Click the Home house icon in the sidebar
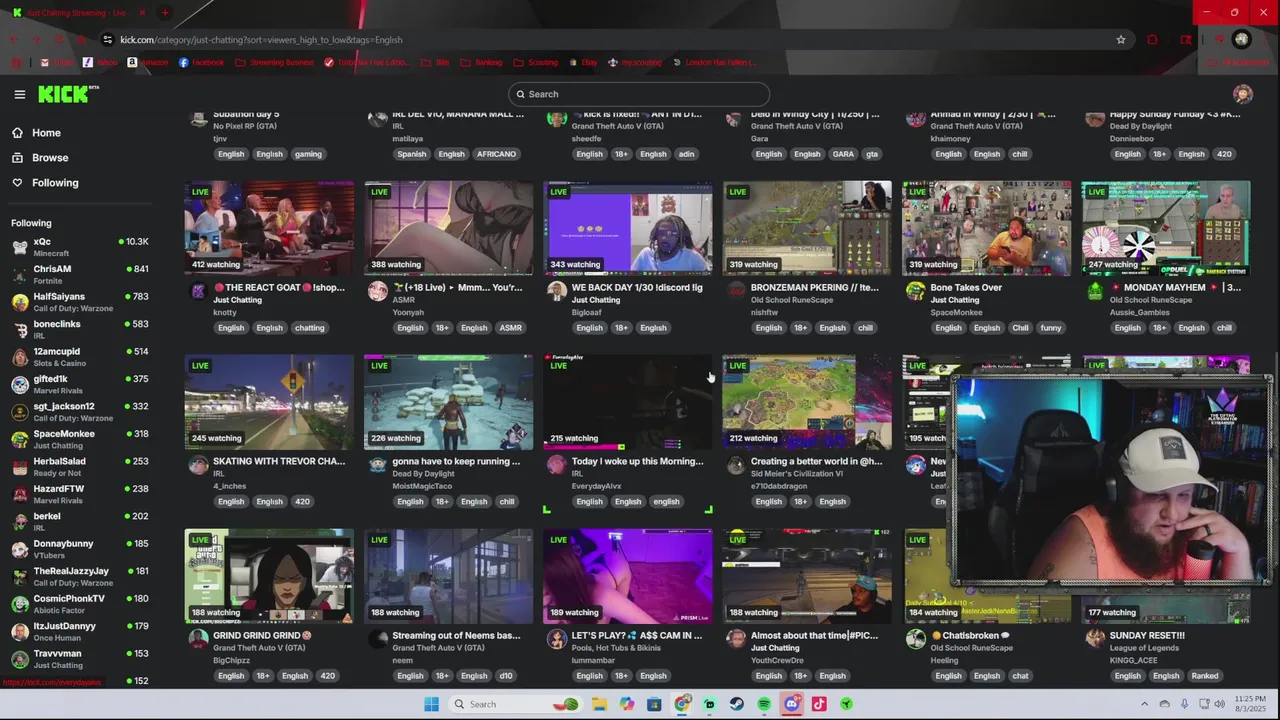Image resolution: width=1280 pixels, height=720 pixels. point(17,133)
